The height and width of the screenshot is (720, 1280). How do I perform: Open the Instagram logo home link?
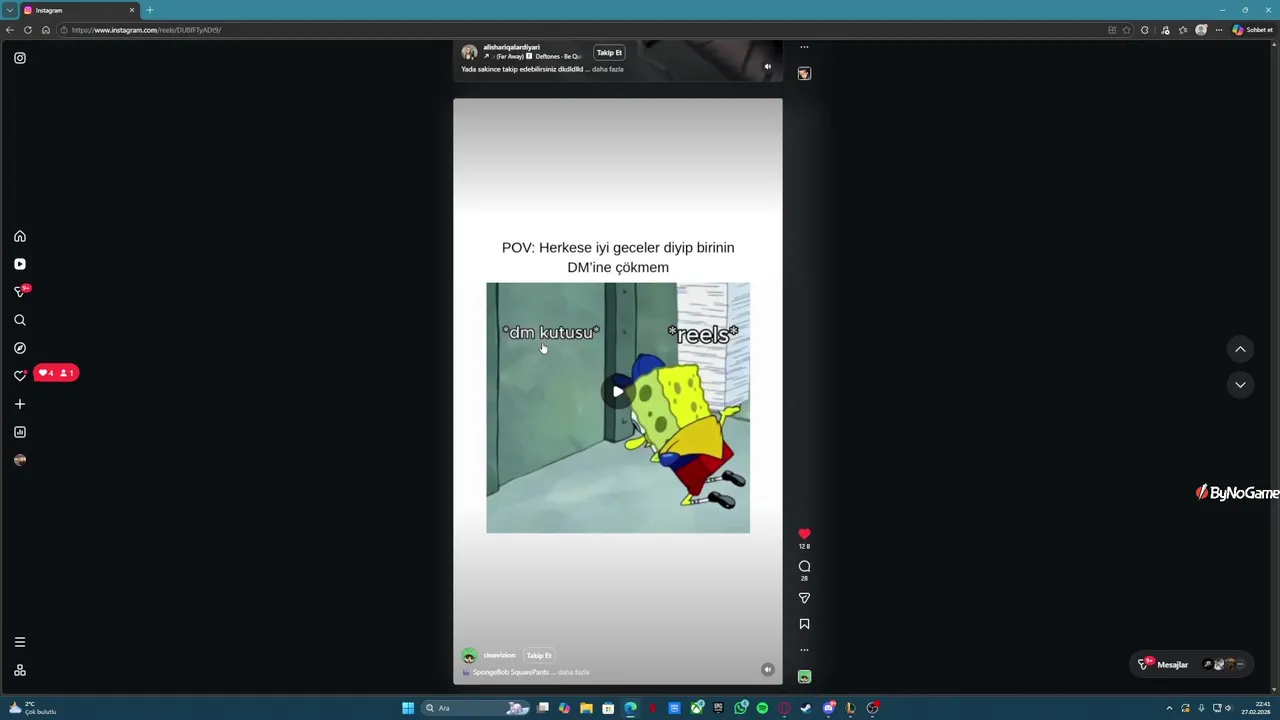pos(19,58)
